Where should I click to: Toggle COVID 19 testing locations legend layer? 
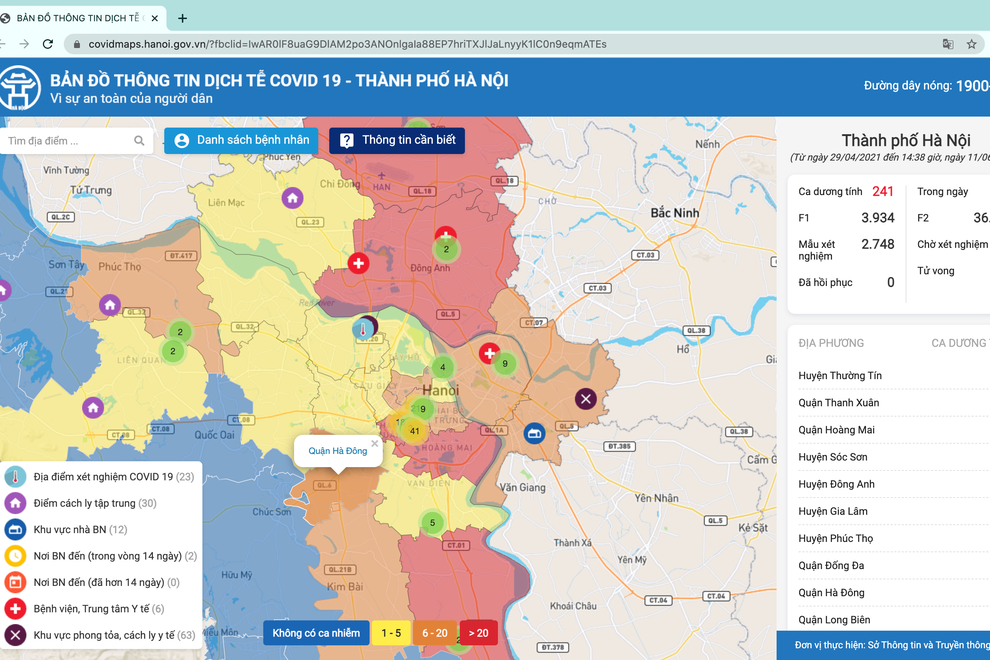coord(100,477)
